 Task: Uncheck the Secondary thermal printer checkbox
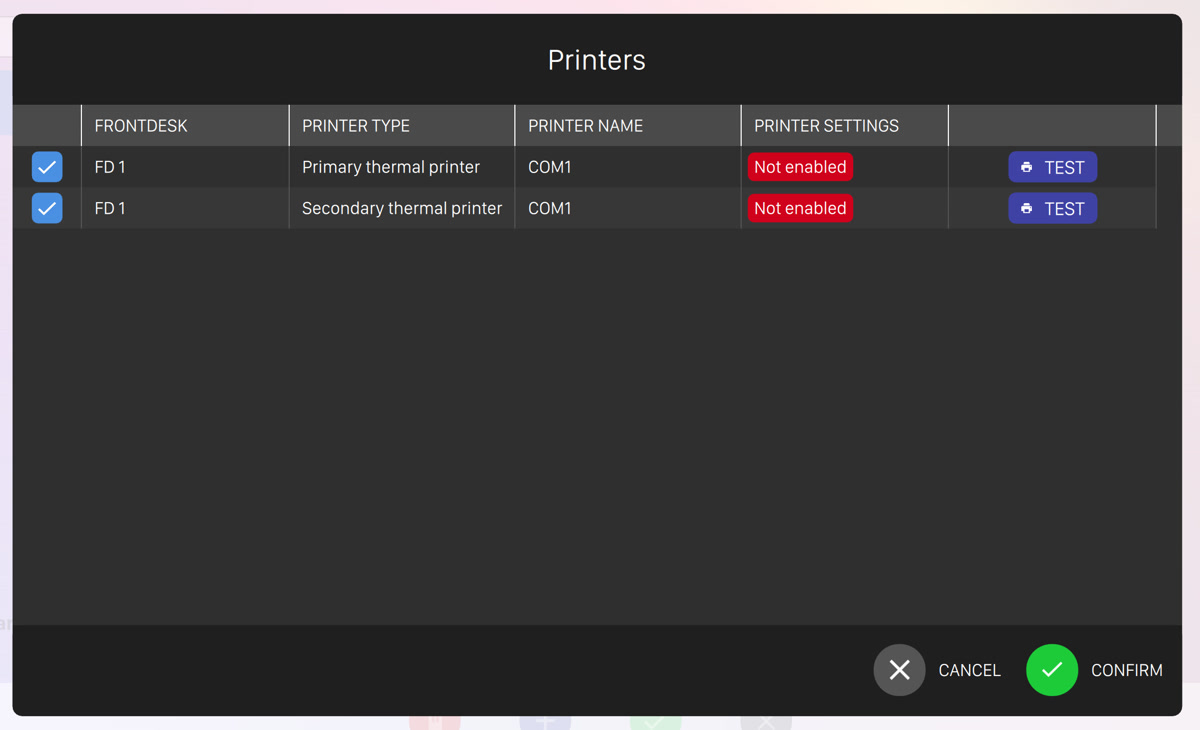(x=47, y=208)
